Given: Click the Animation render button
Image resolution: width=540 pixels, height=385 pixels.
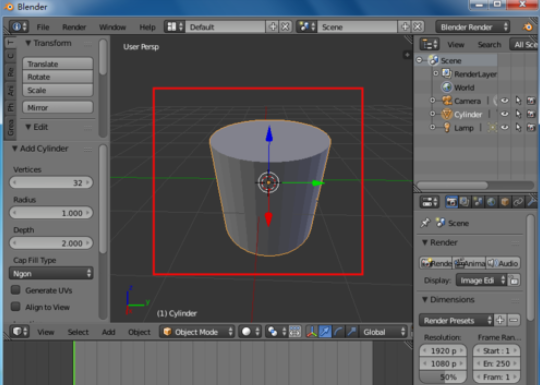Looking at the screenshot, I should [469, 263].
